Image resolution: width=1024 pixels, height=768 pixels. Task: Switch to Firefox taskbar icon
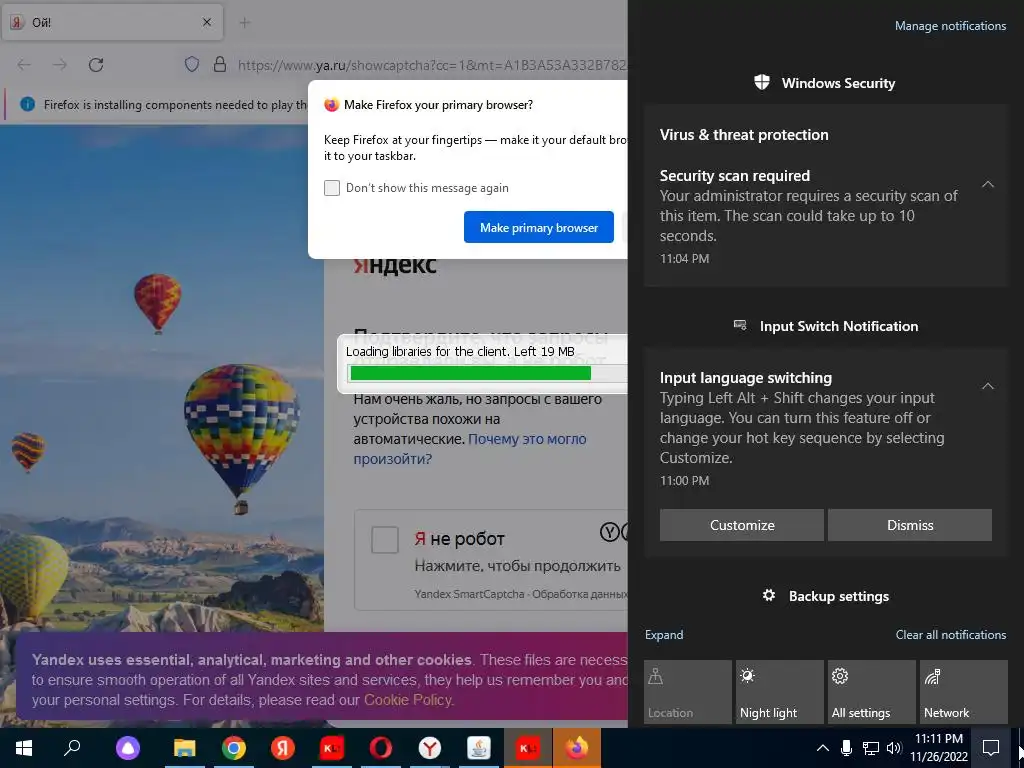tap(577, 748)
